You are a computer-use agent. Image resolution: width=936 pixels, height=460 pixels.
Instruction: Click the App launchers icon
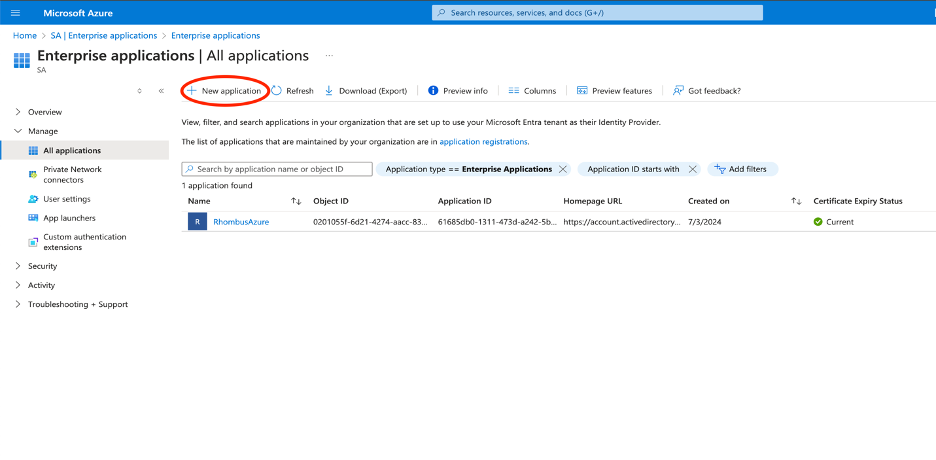pyautogui.click(x=33, y=218)
